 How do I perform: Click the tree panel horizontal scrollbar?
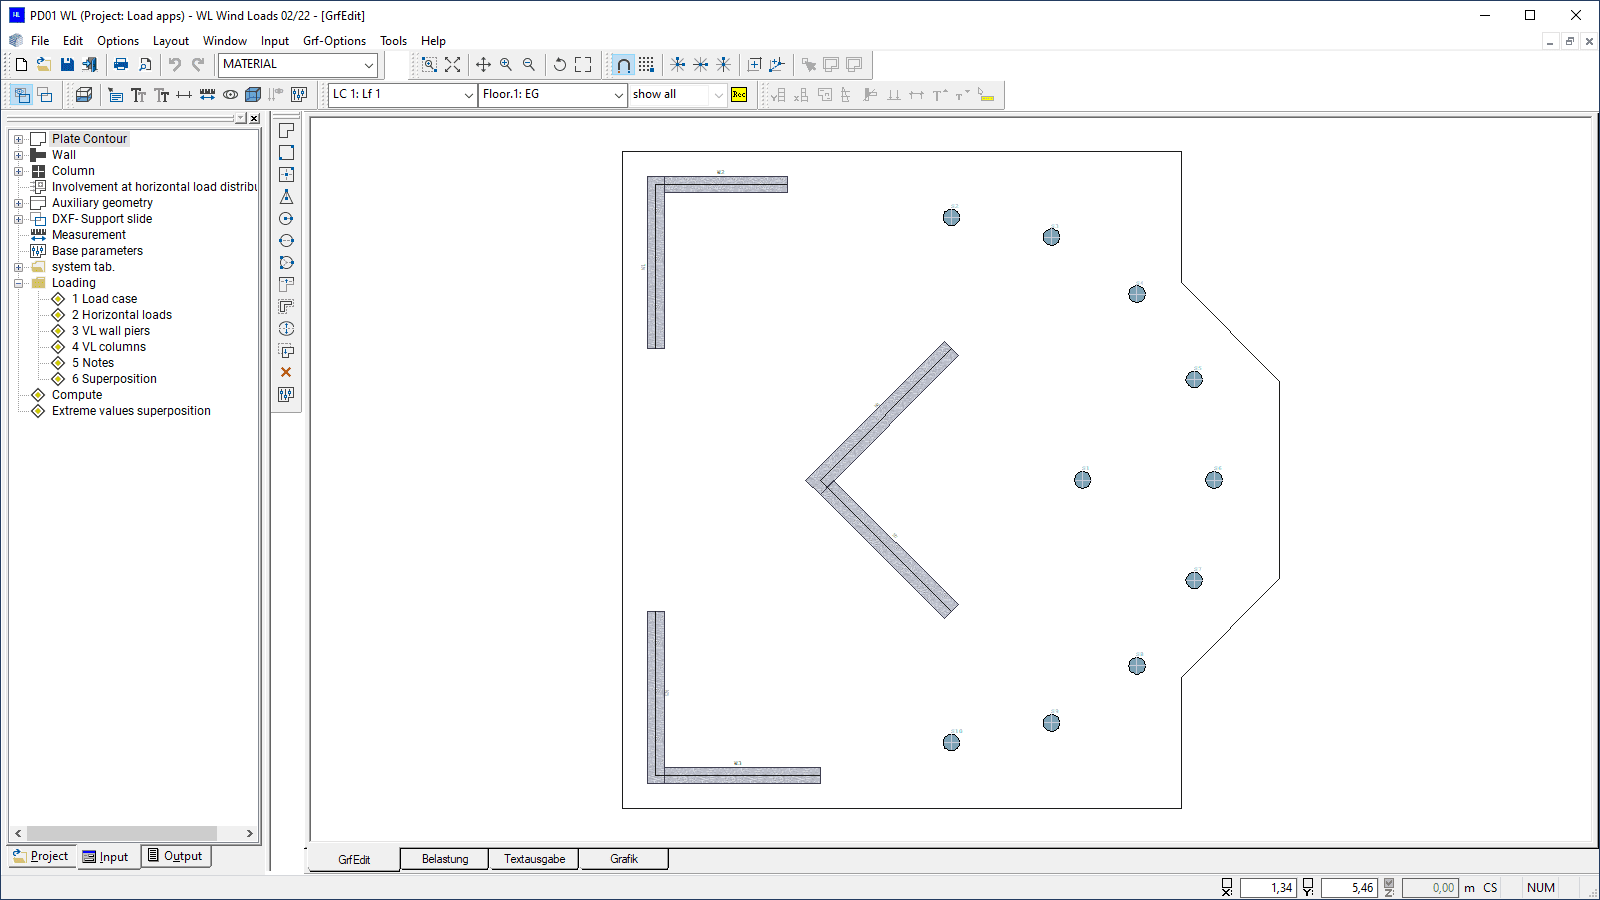pyautogui.click(x=121, y=833)
